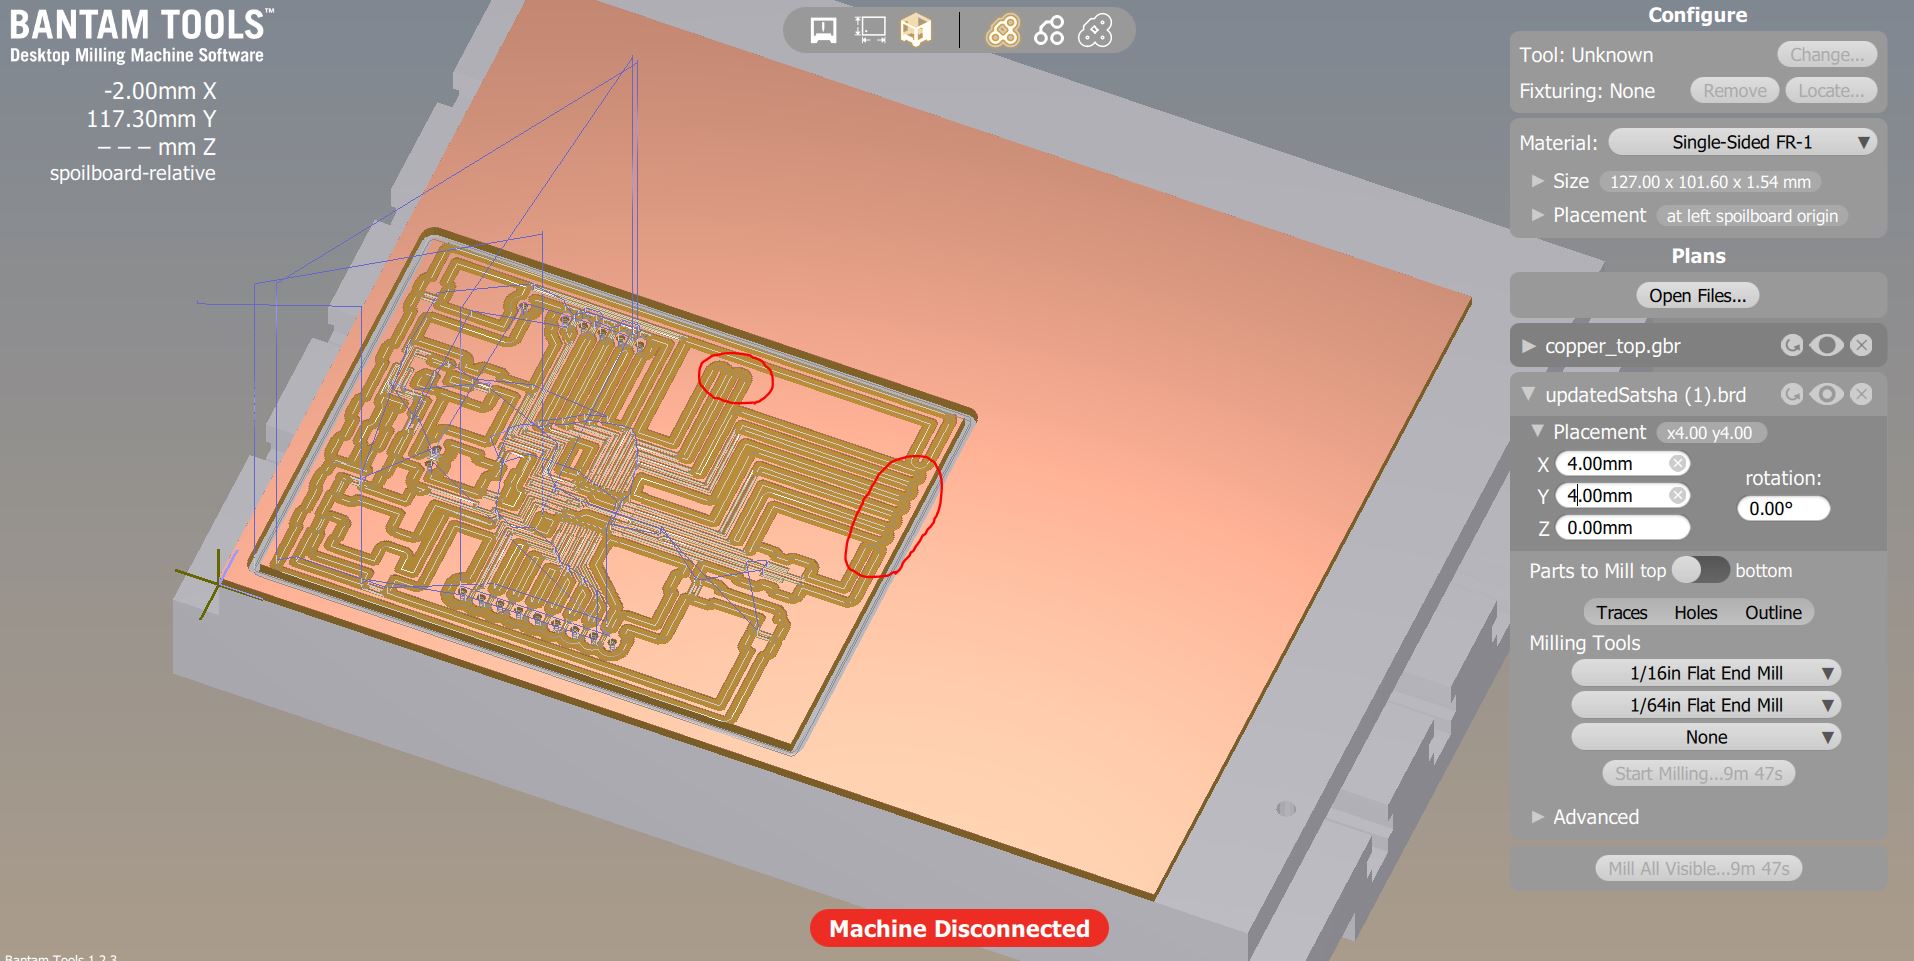Screen dimensions: 1914x961
Task: Toggle the highlighted toolpath preview icon
Action: click(1003, 31)
